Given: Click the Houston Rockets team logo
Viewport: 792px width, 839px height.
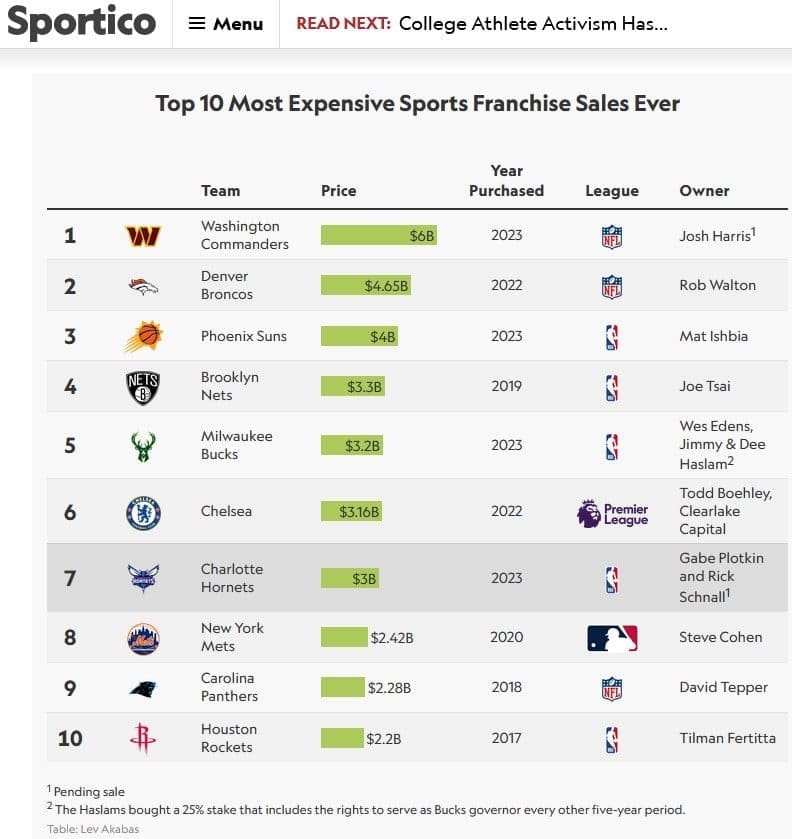Looking at the screenshot, I should 143,739.
